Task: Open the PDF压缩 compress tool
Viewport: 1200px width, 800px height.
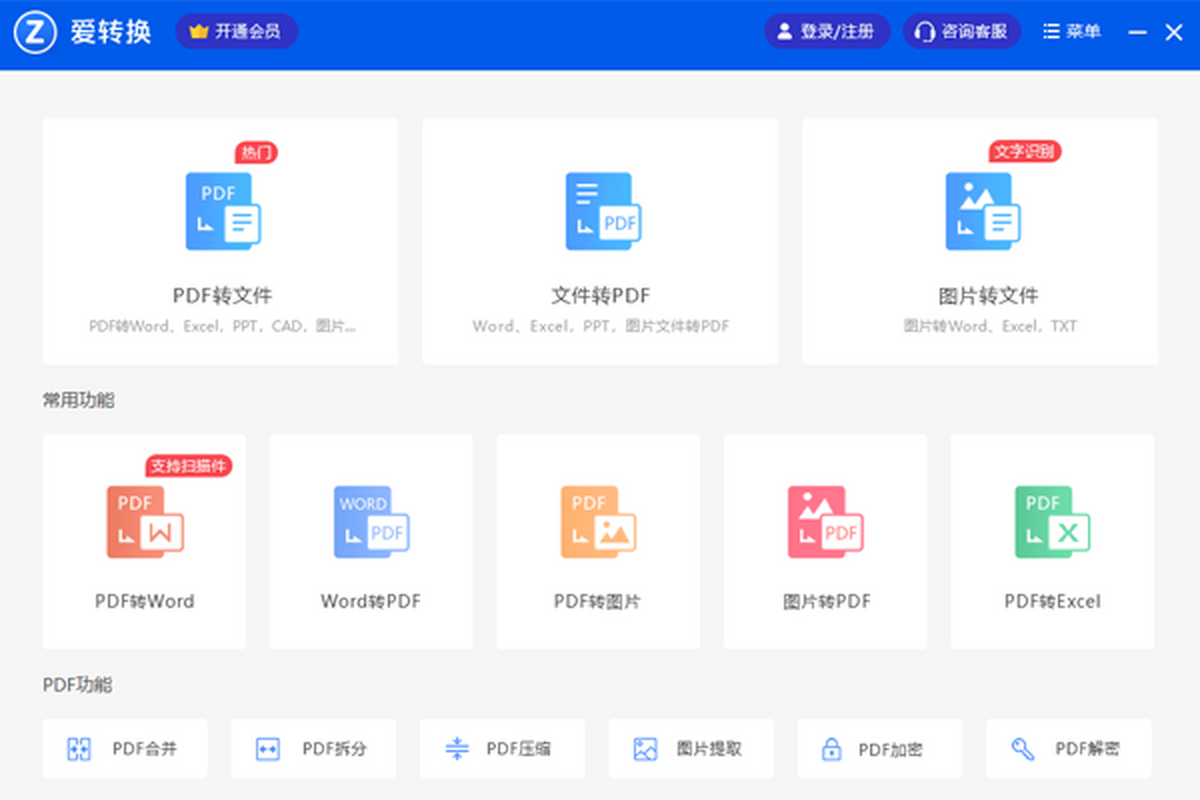Action: click(502, 749)
